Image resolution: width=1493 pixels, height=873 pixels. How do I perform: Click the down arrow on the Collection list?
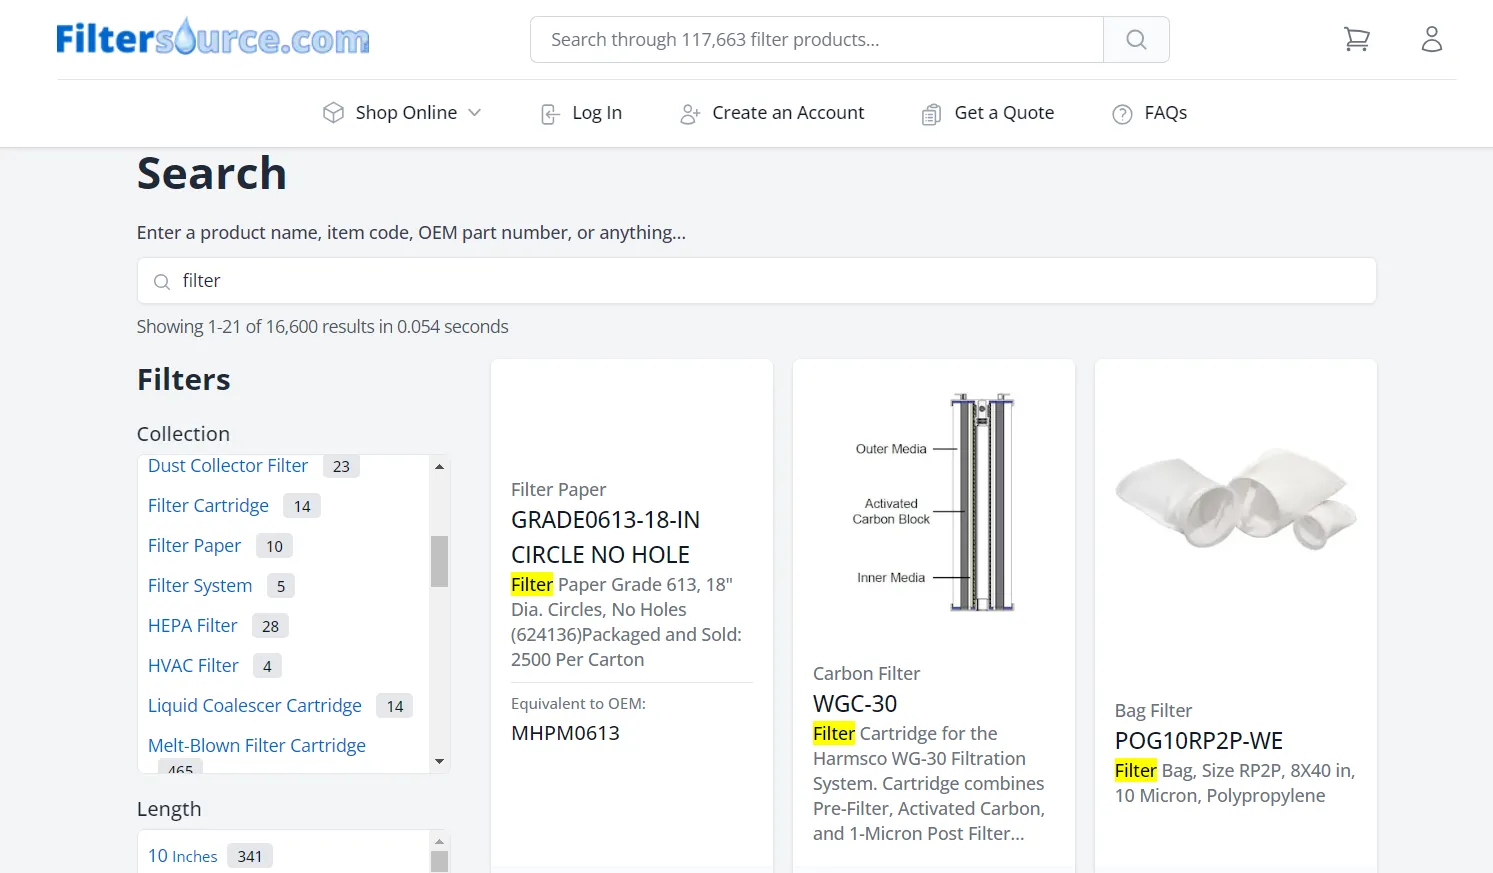(439, 761)
